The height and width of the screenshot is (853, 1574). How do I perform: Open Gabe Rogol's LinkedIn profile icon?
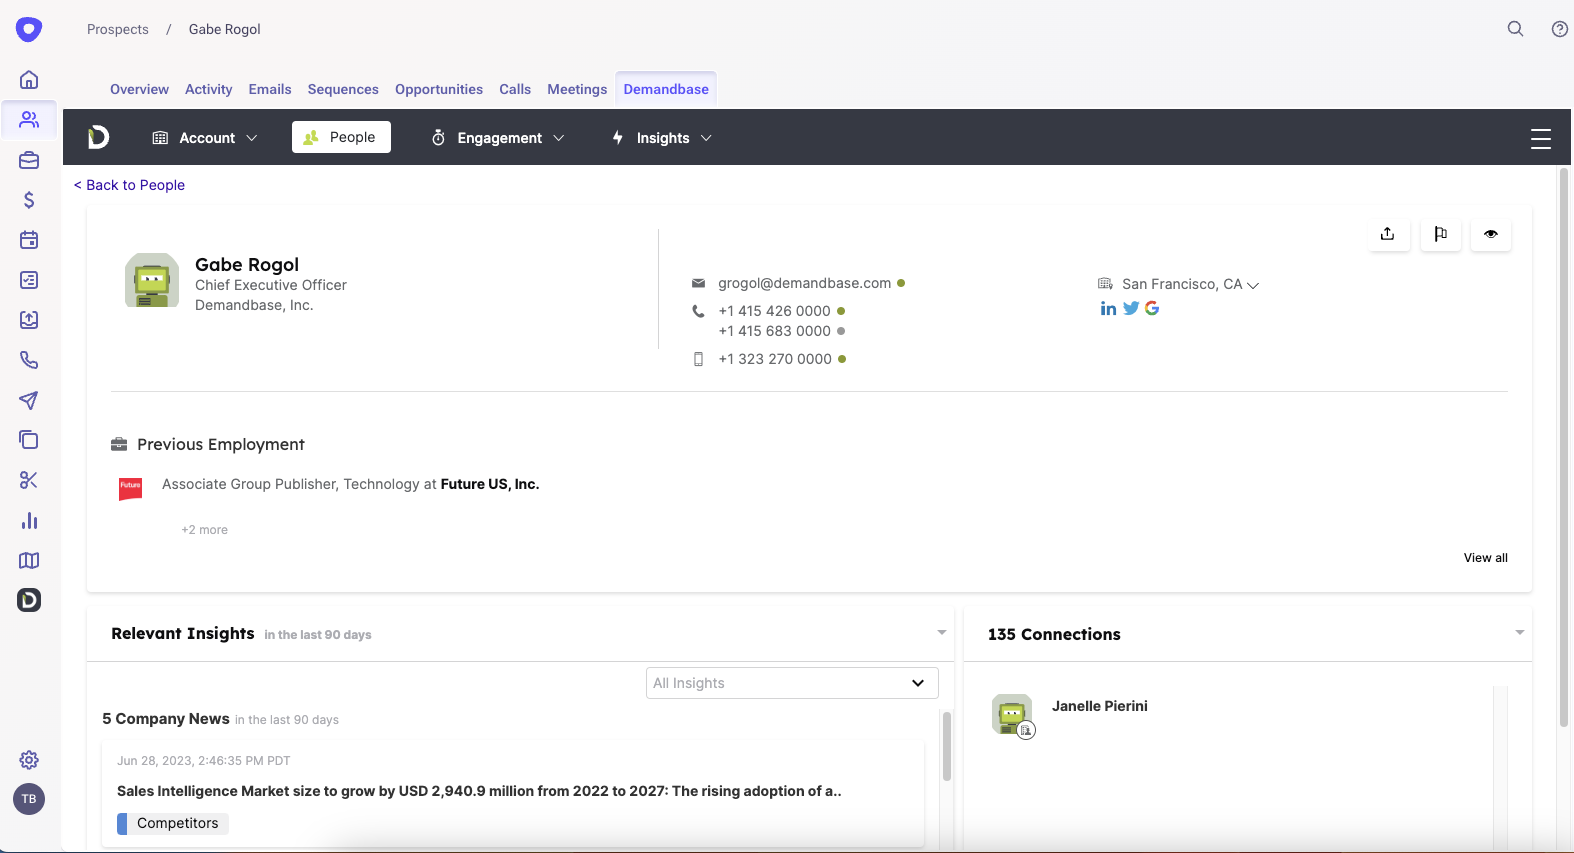click(x=1108, y=308)
